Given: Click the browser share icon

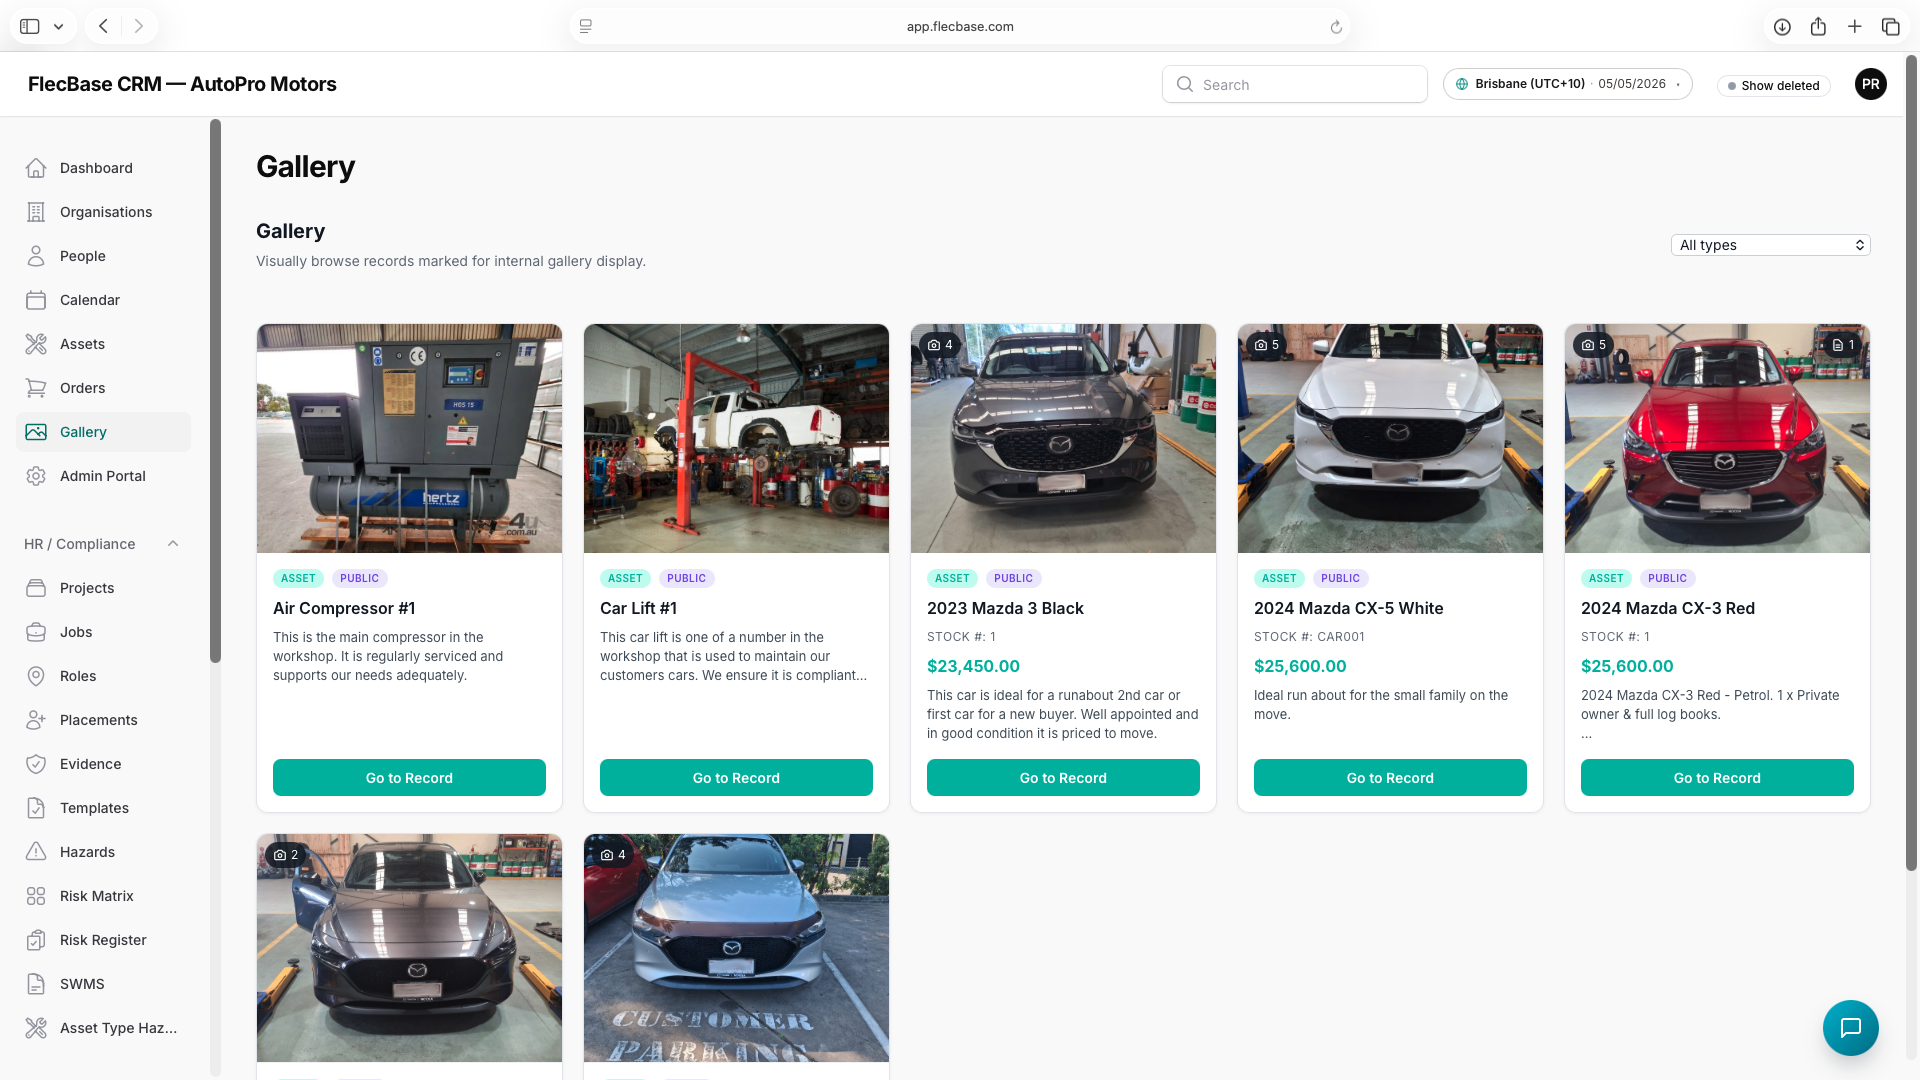Looking at the screenshot, I should coord(1818,27).
